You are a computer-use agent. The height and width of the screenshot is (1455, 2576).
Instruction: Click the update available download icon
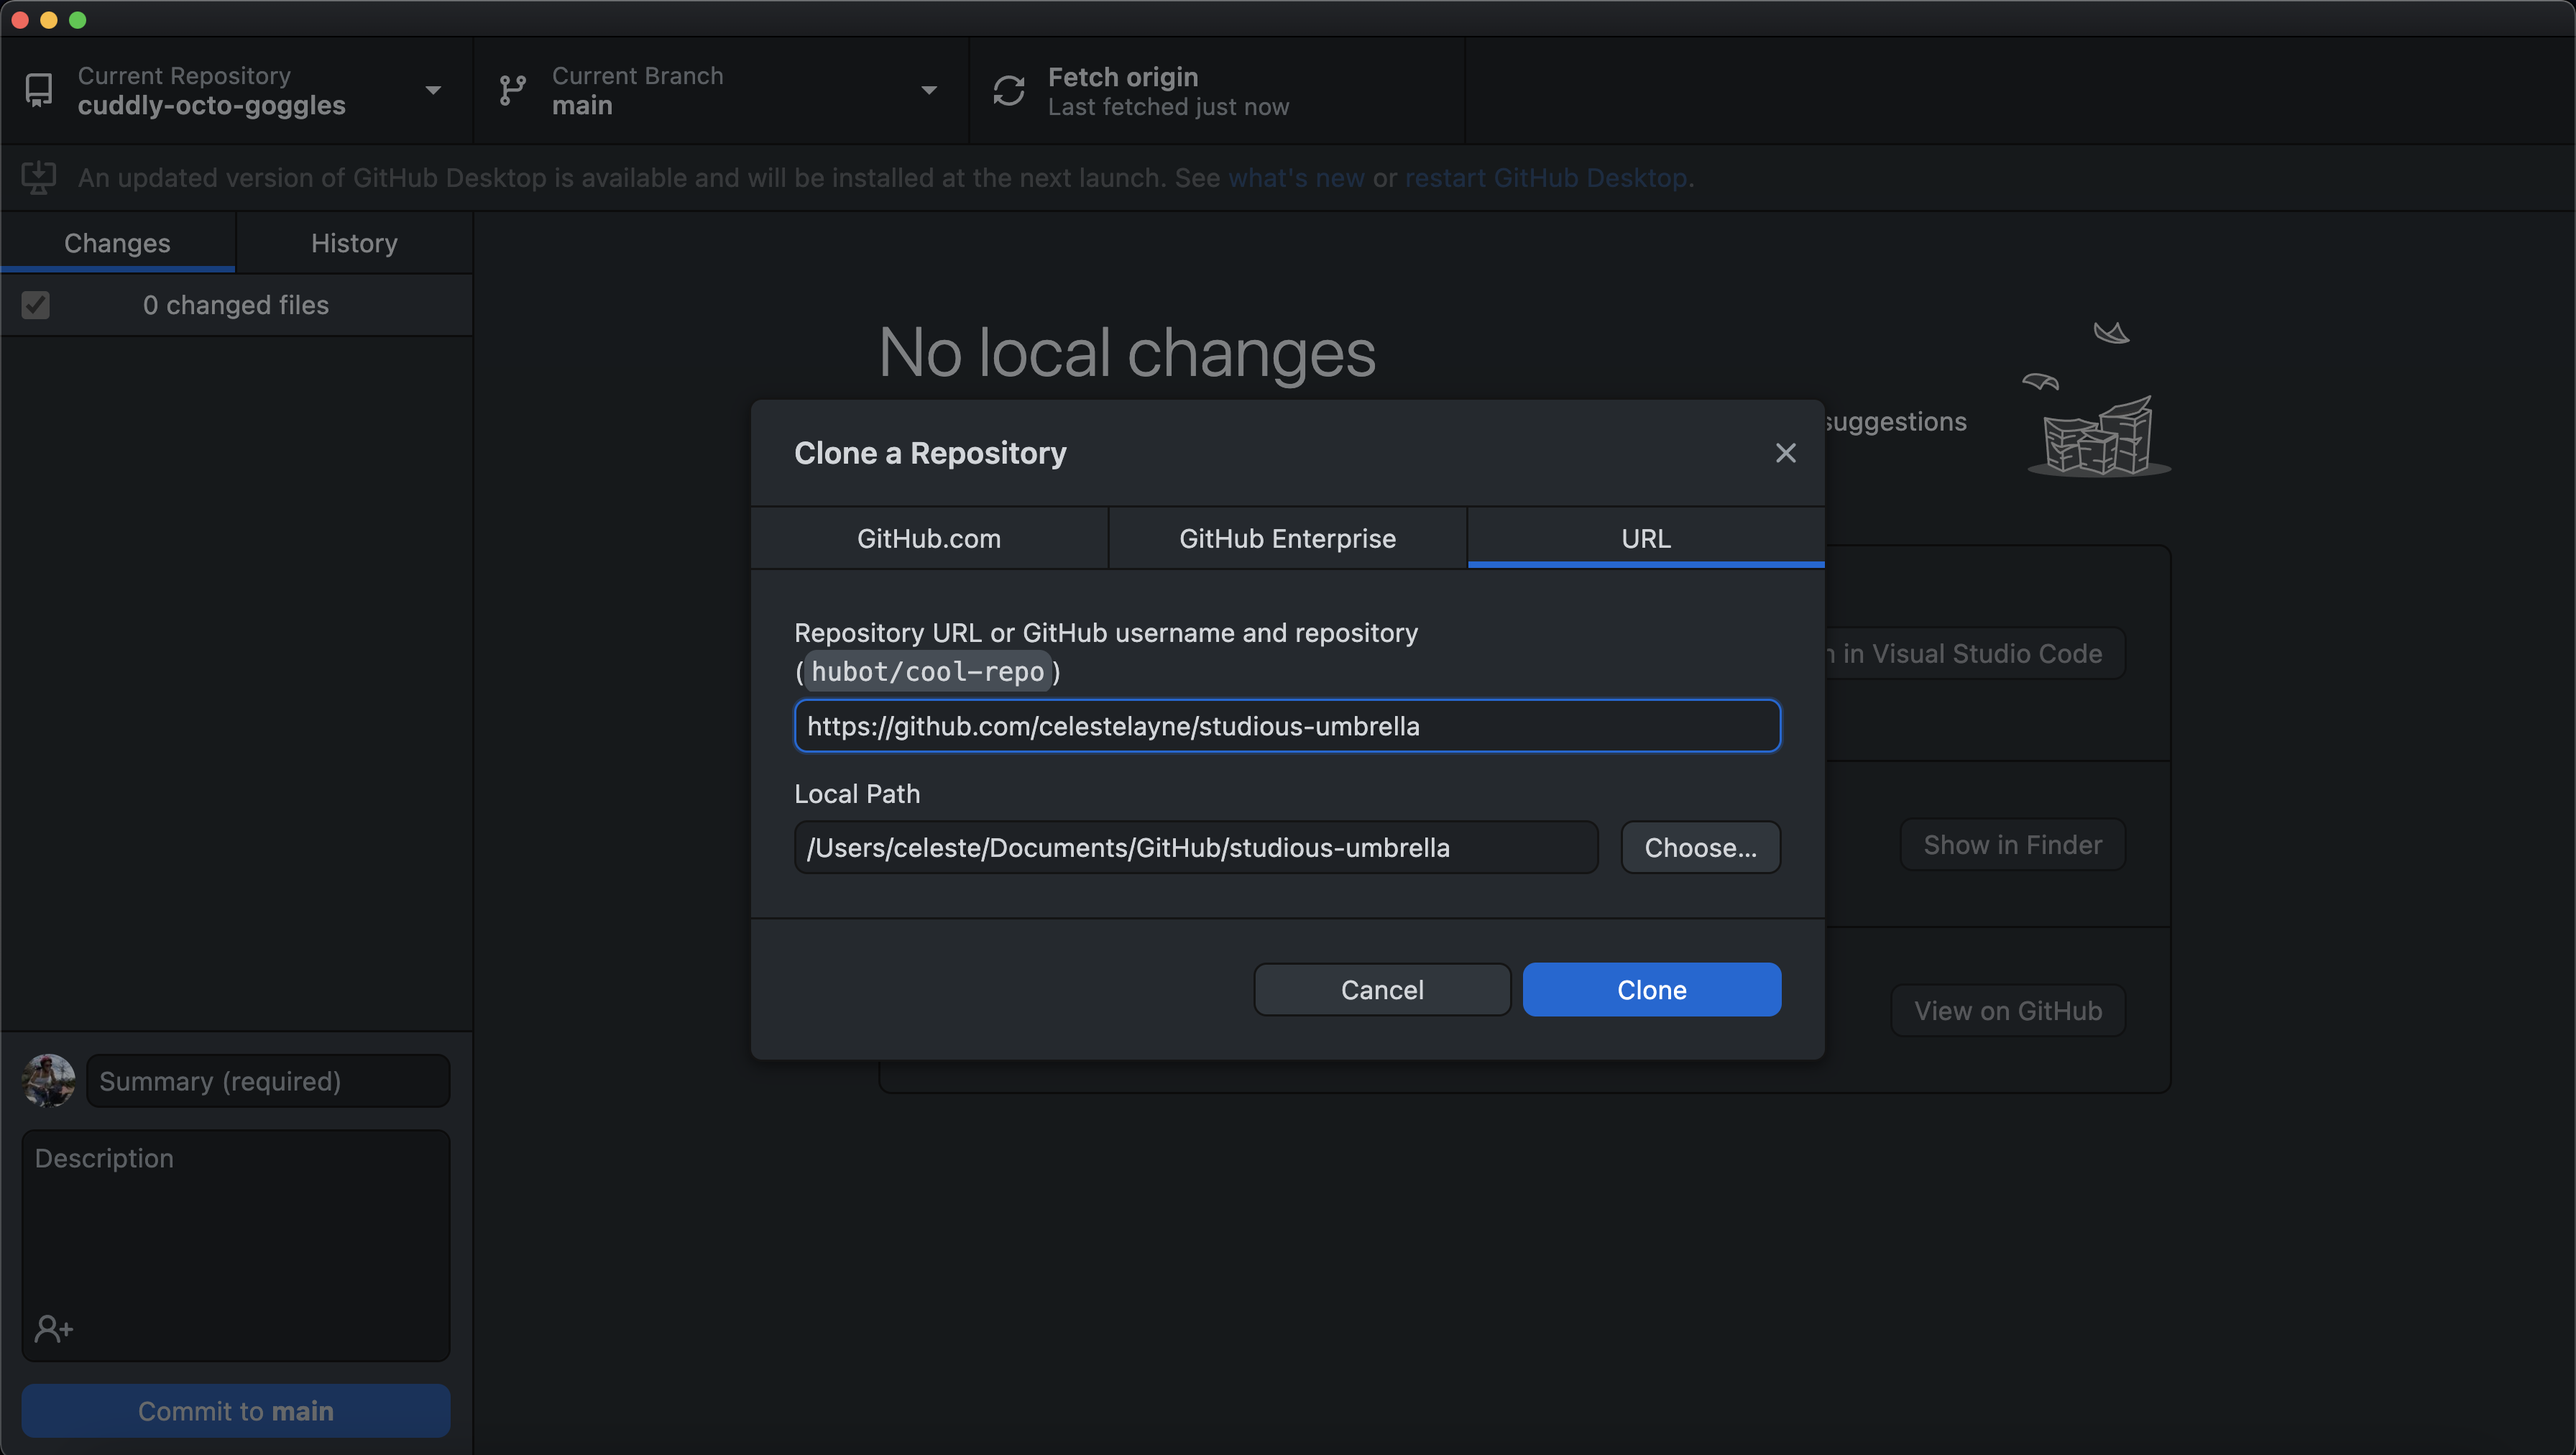pyautogui.click(x=39, y=178)
